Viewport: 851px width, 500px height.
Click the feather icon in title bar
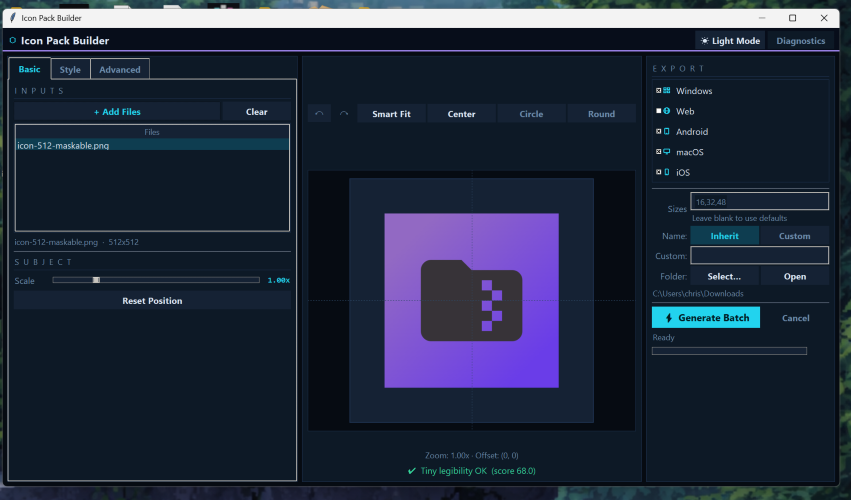coord(13,17)
